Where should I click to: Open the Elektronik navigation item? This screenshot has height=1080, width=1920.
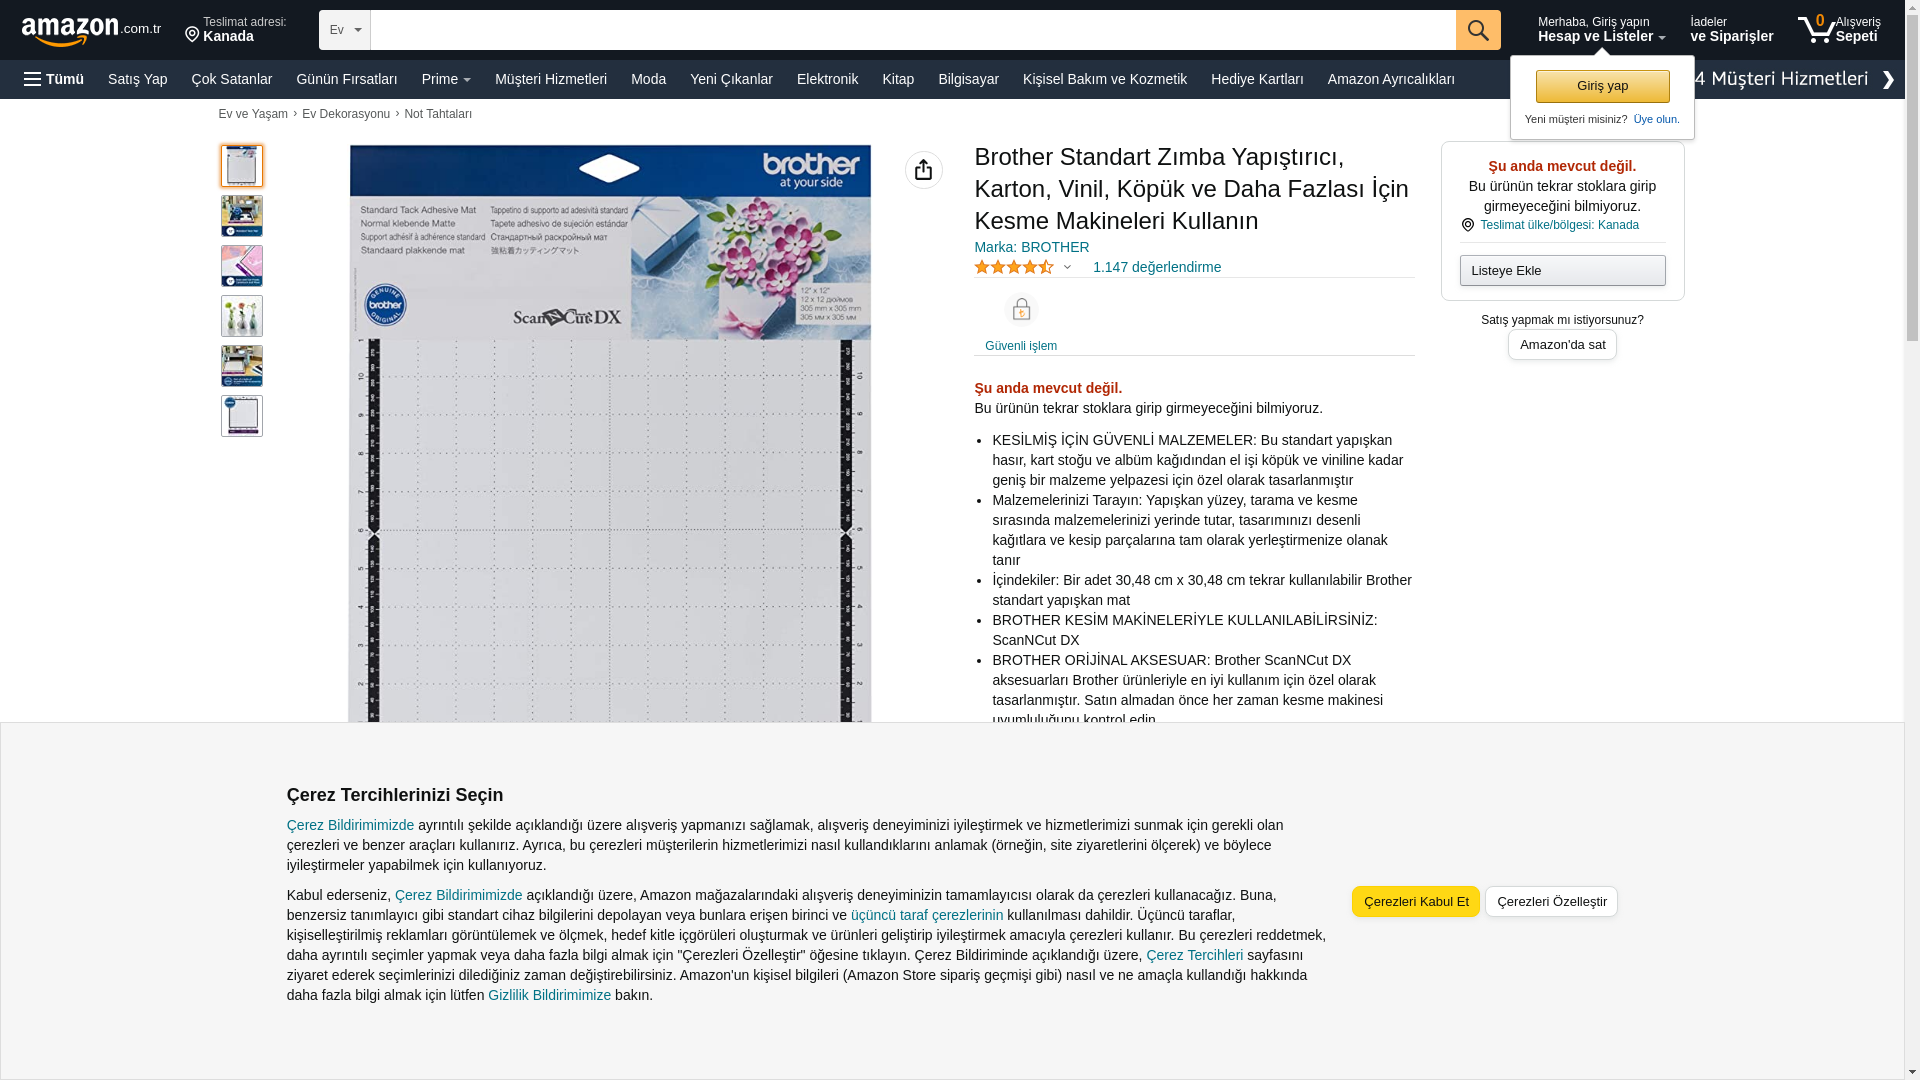point(827,79)
